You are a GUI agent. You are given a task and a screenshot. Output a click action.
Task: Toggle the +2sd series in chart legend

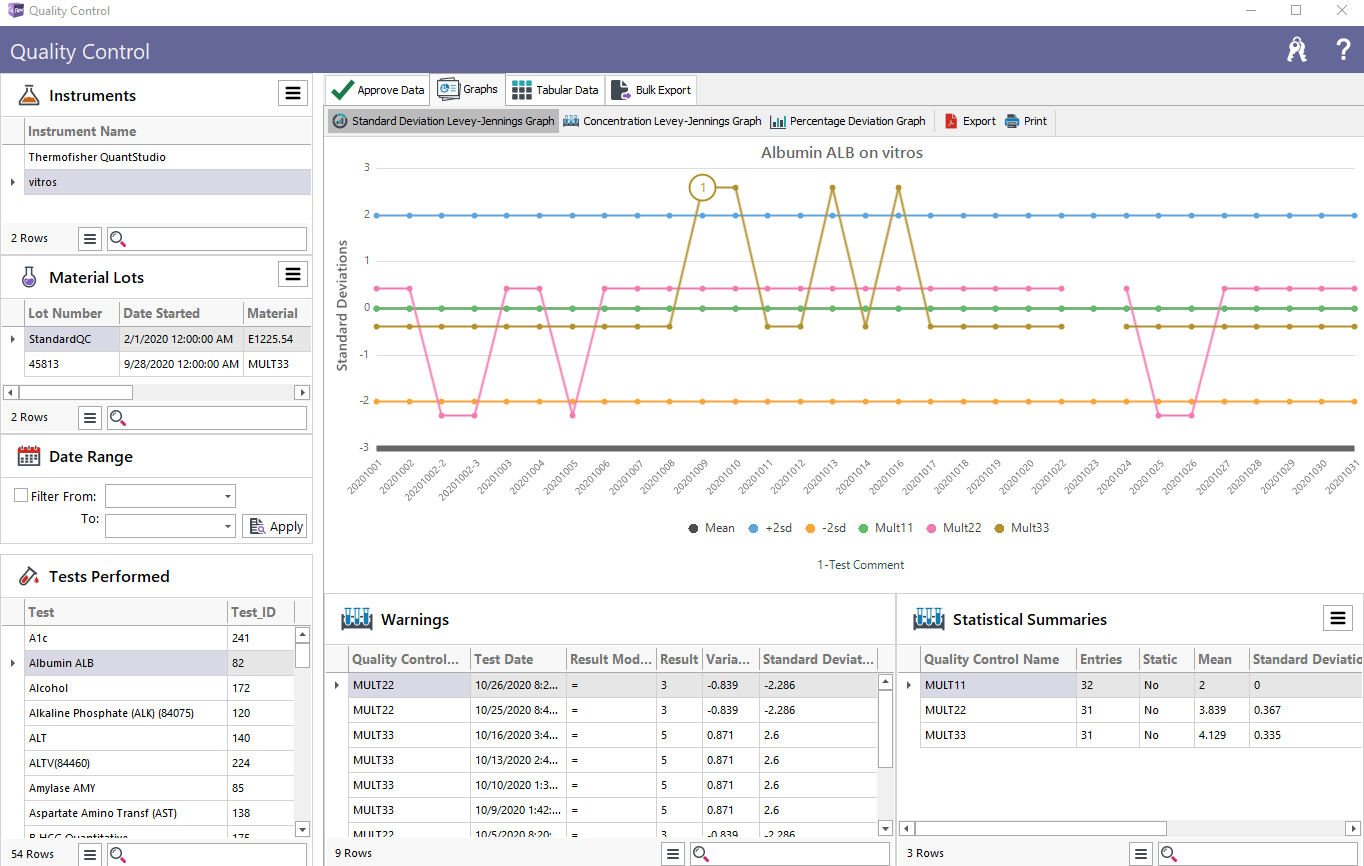point(769,528)
